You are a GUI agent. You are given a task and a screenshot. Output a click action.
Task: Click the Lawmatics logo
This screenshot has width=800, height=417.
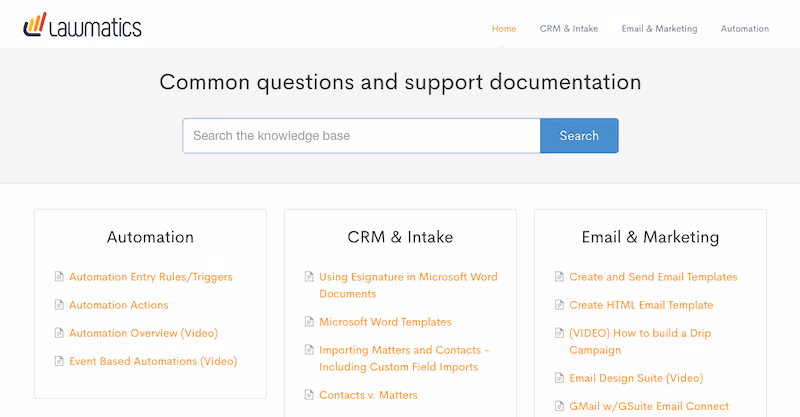coord(82,26)
